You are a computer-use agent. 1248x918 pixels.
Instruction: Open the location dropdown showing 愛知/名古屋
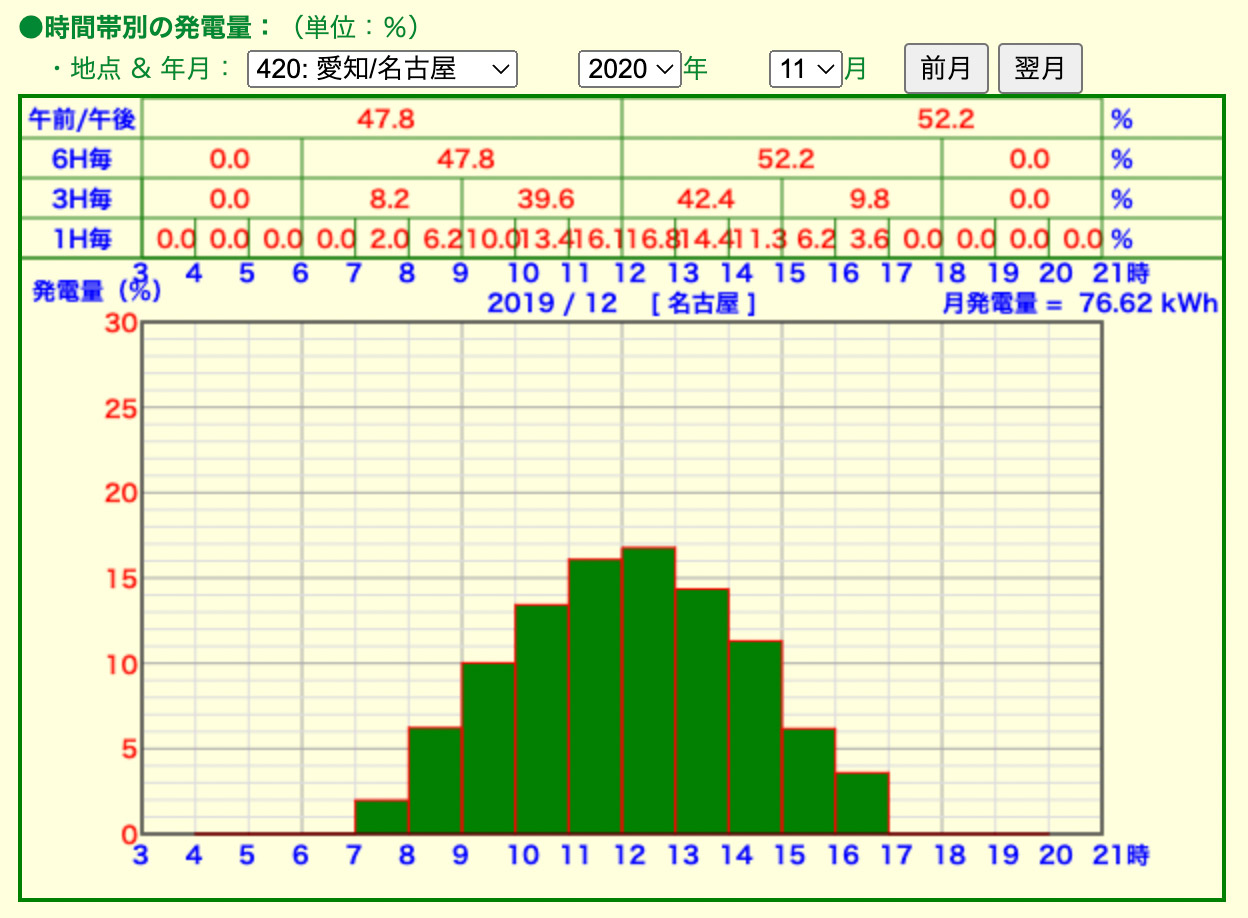(x=382, y=69)
